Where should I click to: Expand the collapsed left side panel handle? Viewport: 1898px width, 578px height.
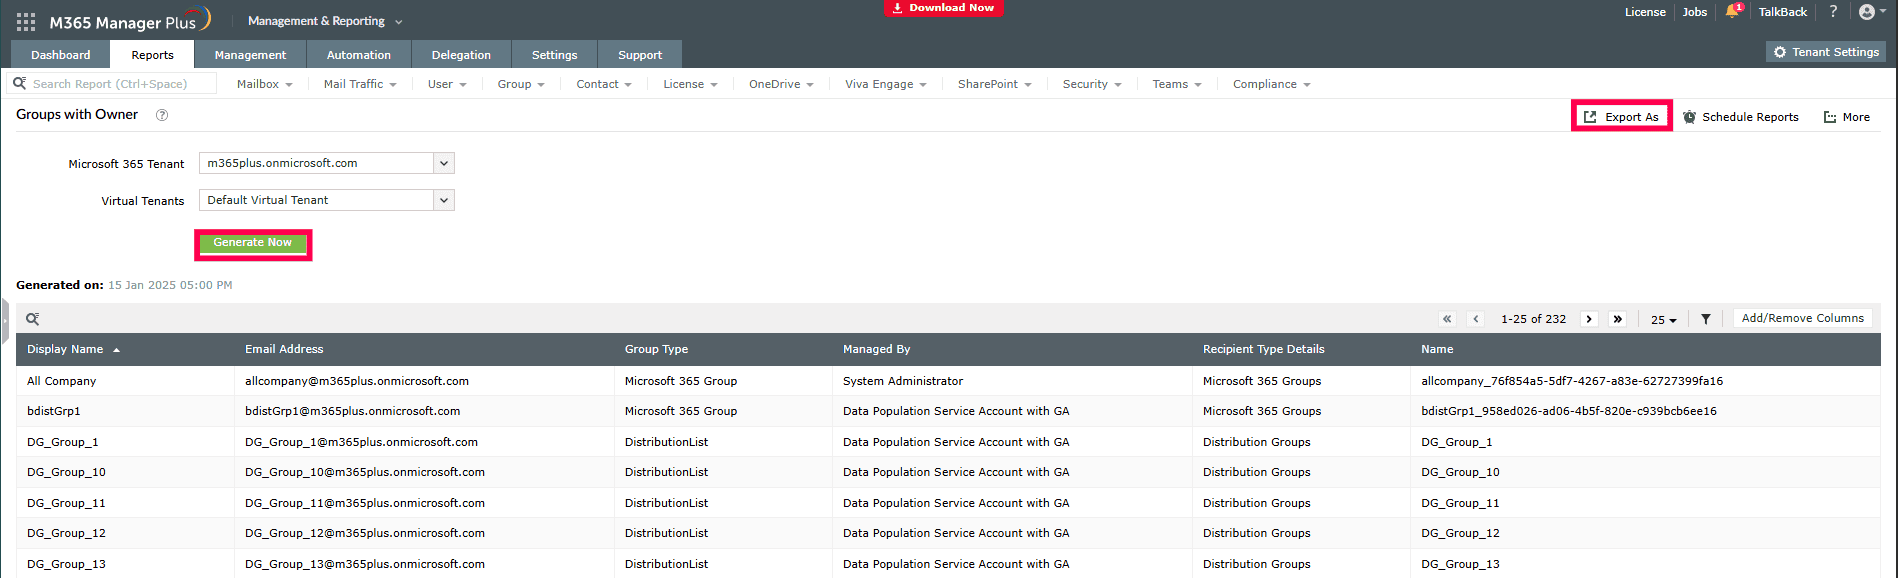5,321
